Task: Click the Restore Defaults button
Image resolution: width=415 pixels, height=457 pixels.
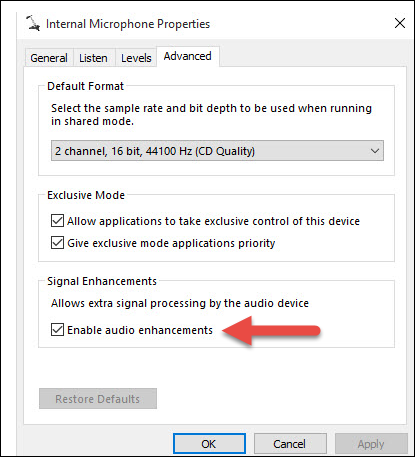Action: [x=98, y=399]
